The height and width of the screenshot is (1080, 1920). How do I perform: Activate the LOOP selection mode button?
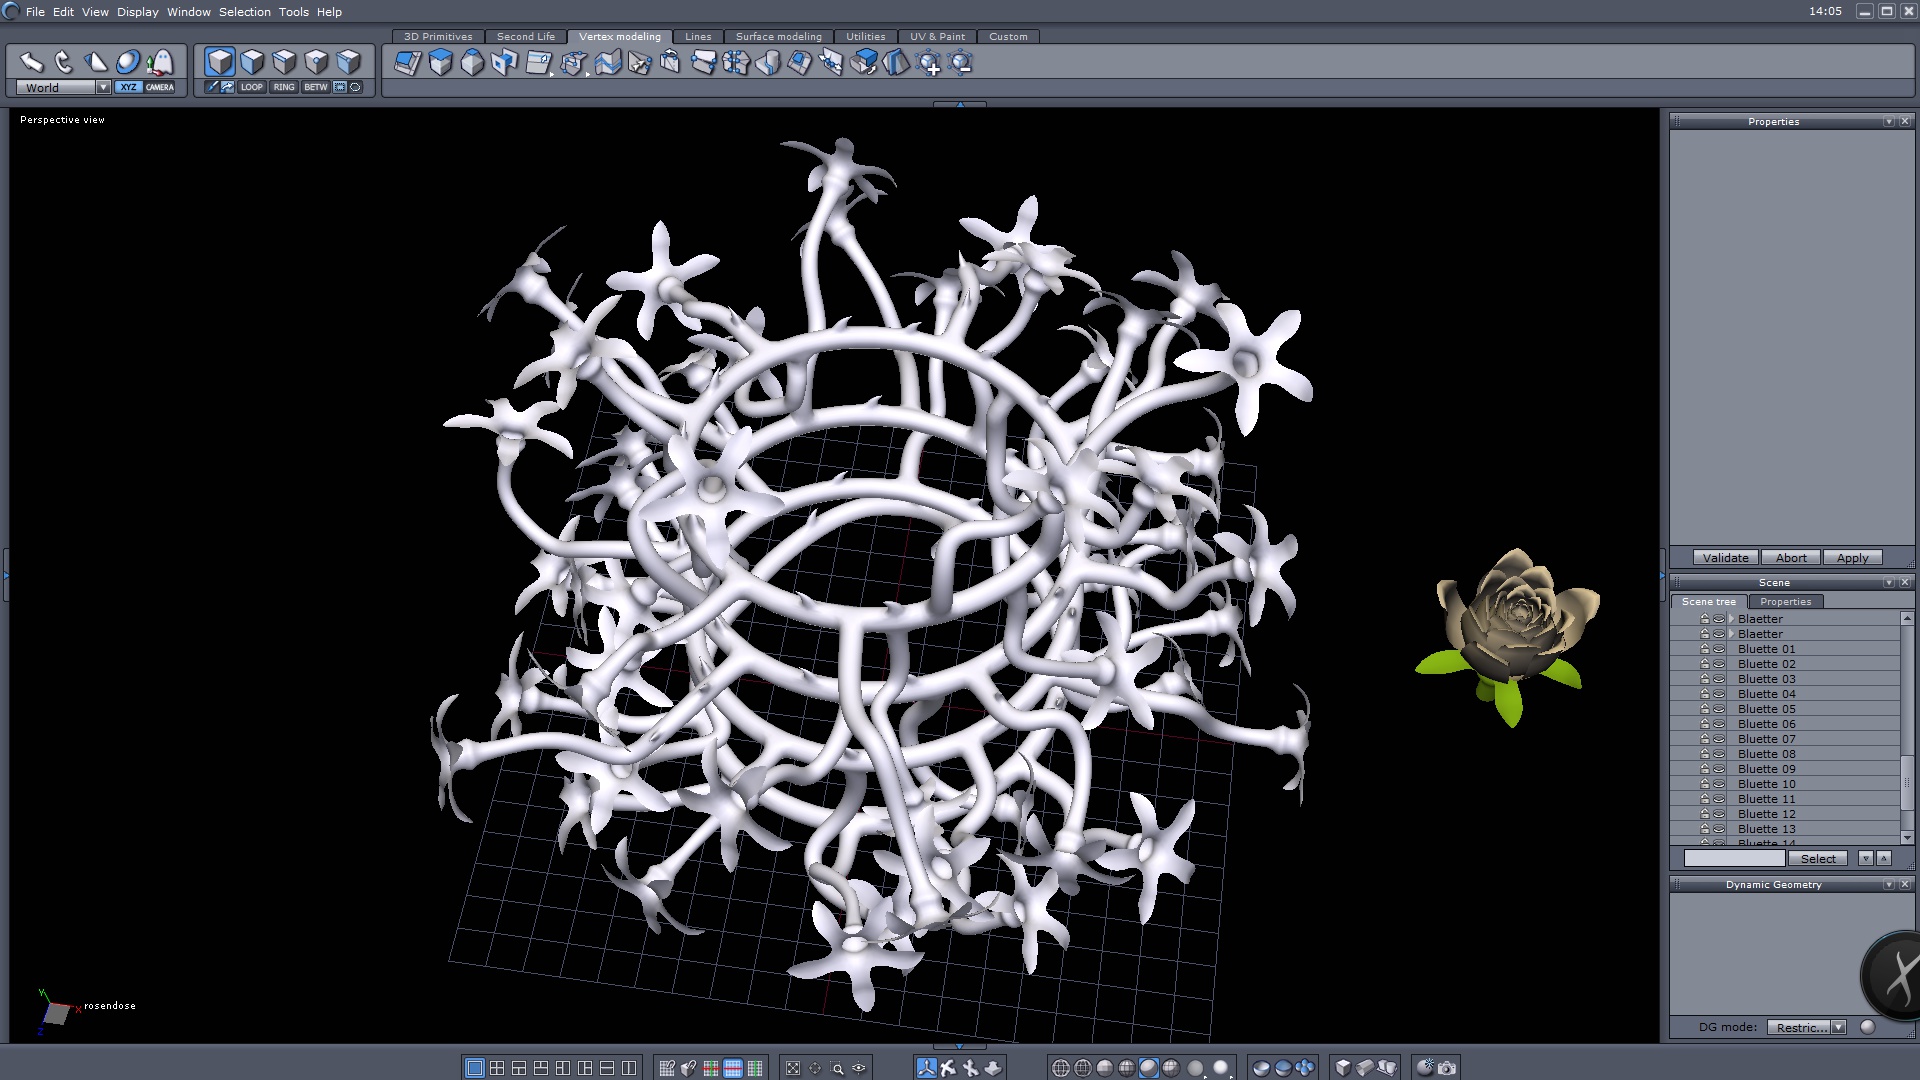click(251, 87)
